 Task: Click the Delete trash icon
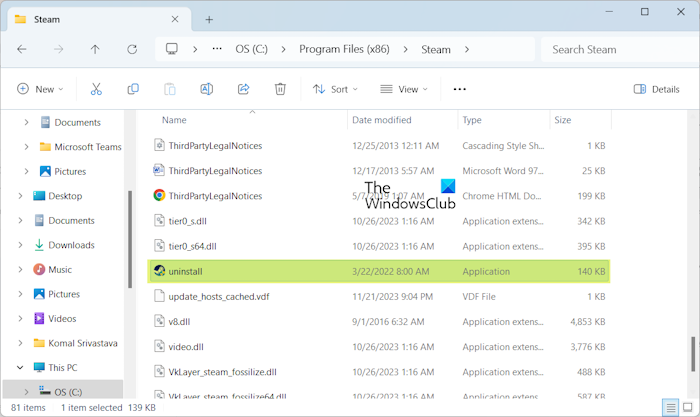point(280,89)
